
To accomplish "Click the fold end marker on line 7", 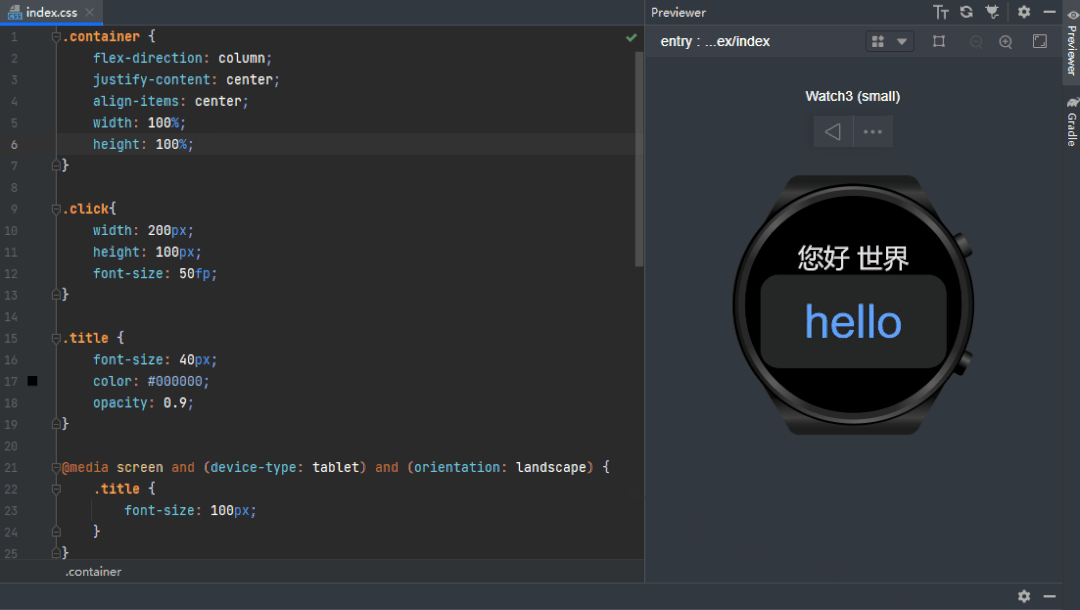I will (x=56, y=165).
